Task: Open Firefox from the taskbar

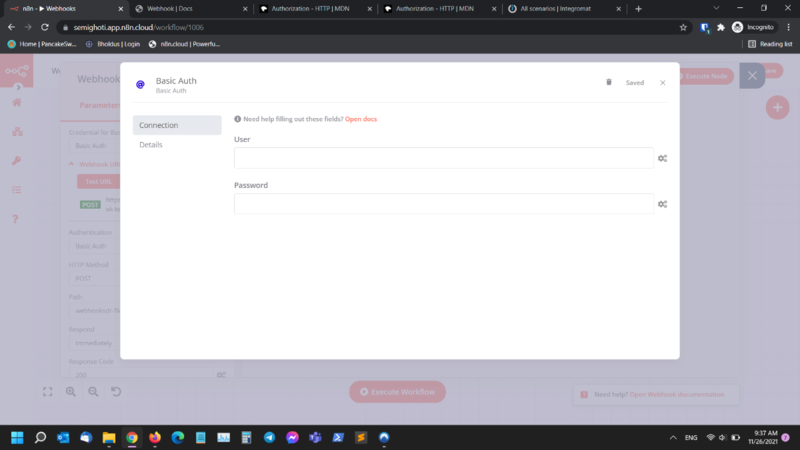Action: tap(155, 437)
